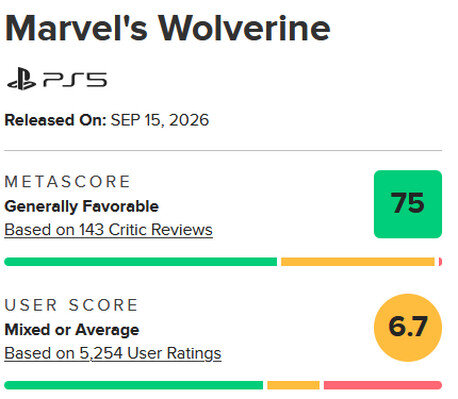458x399 pixels.
Task: Click the red negative user ratings bar
Action: 383,385
